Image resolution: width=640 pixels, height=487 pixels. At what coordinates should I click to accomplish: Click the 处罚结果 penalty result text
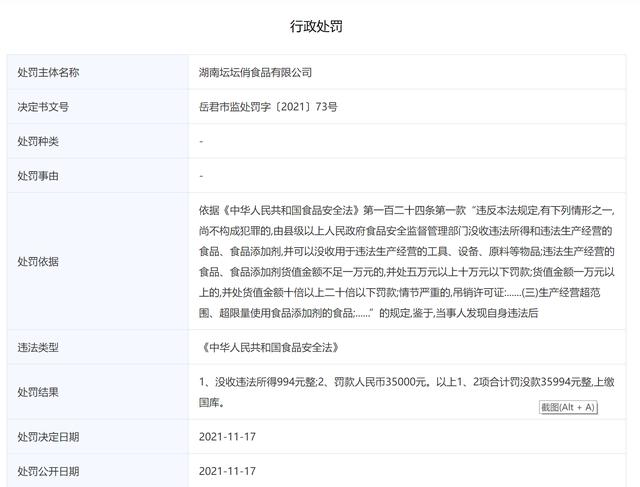[x=407, y=392]
